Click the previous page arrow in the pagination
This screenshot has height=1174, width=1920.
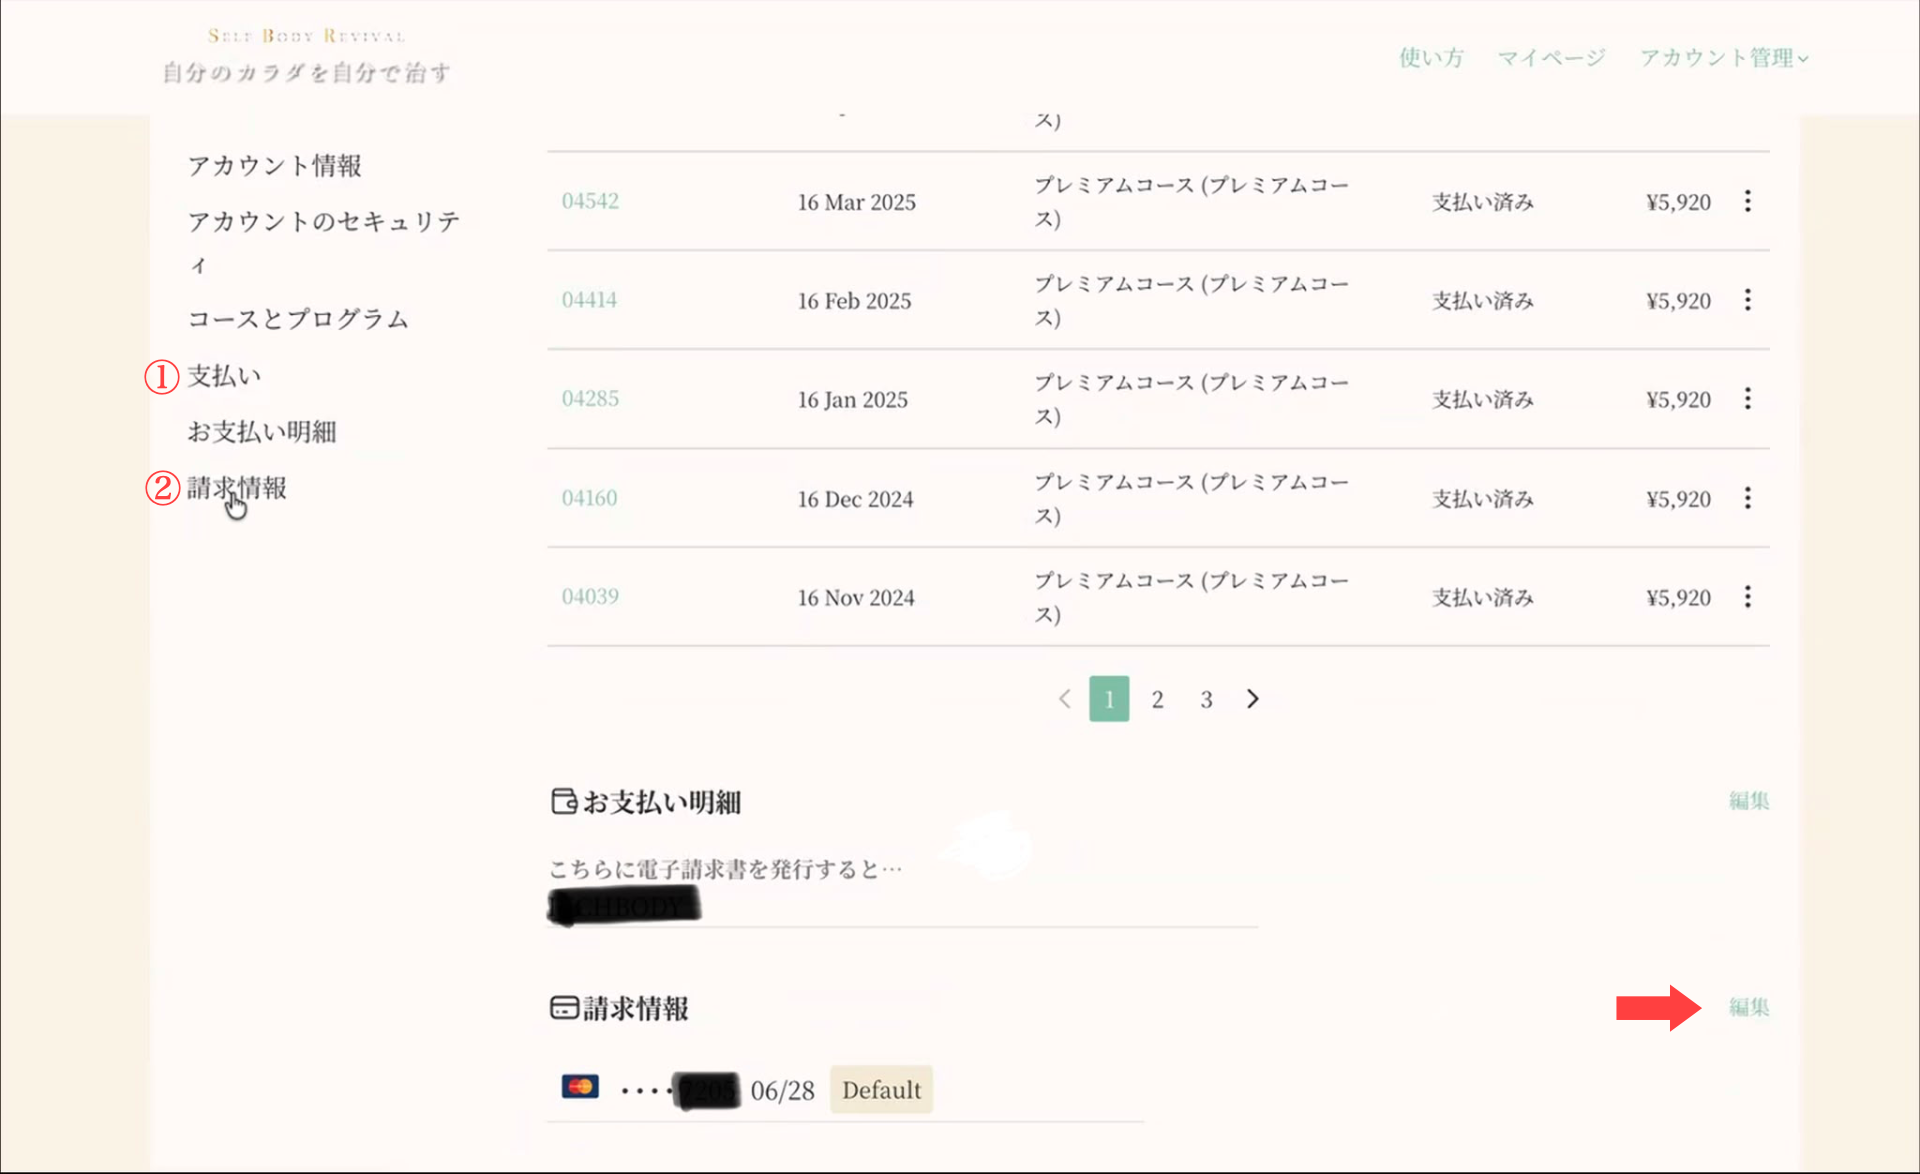1064,699
